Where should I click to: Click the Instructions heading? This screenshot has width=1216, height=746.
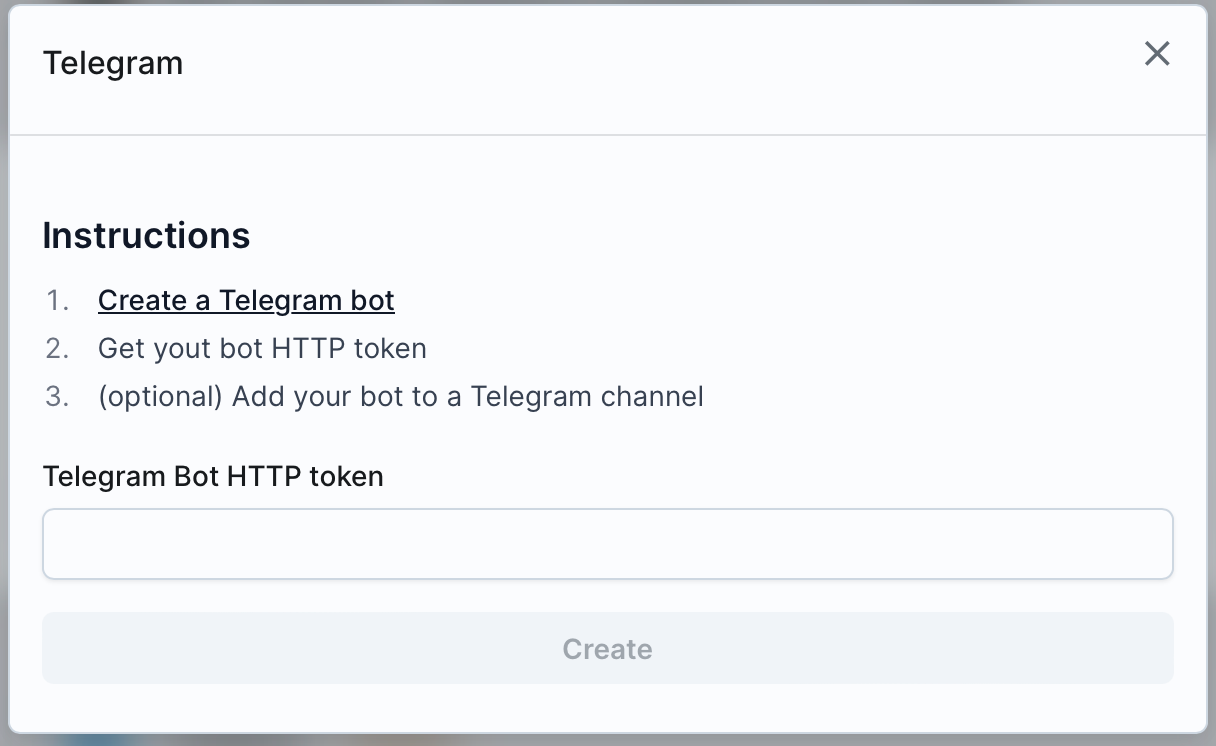pyautogui.click(x=146, y=235)
